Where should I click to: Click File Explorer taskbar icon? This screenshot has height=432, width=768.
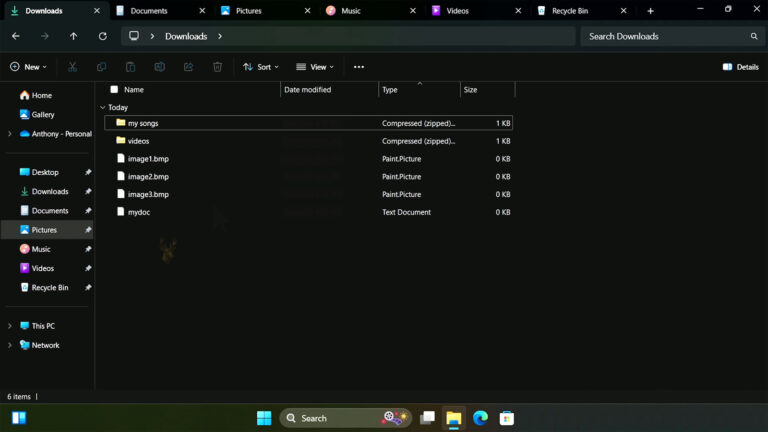[x=454, y=418]
